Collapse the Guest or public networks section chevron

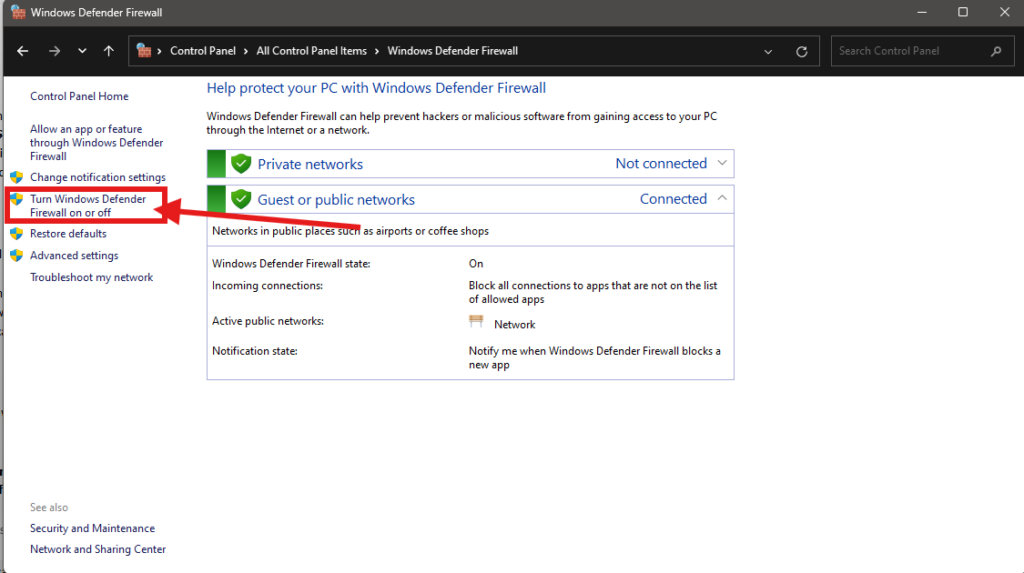tap(722, 198)
